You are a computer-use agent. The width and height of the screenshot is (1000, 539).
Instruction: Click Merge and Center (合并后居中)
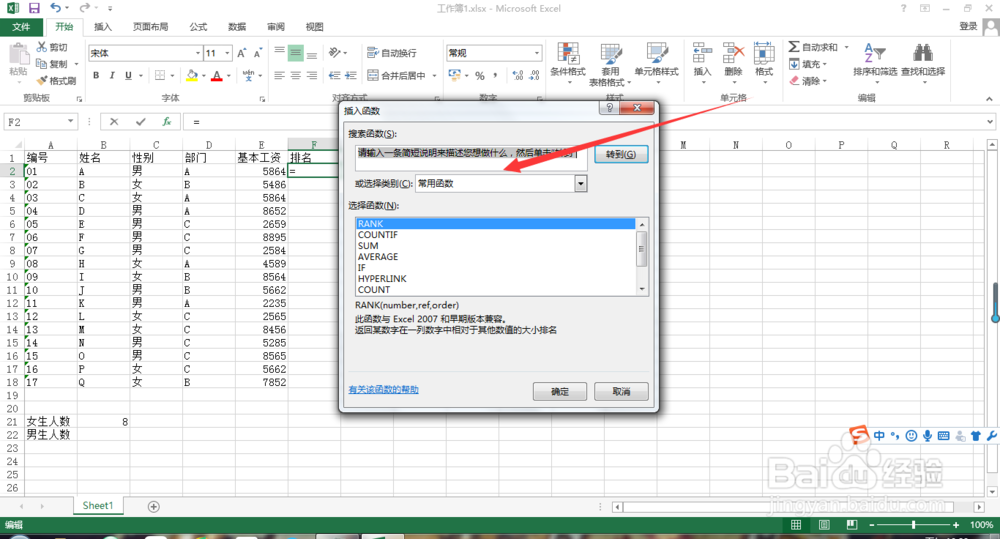click(397, 75)
